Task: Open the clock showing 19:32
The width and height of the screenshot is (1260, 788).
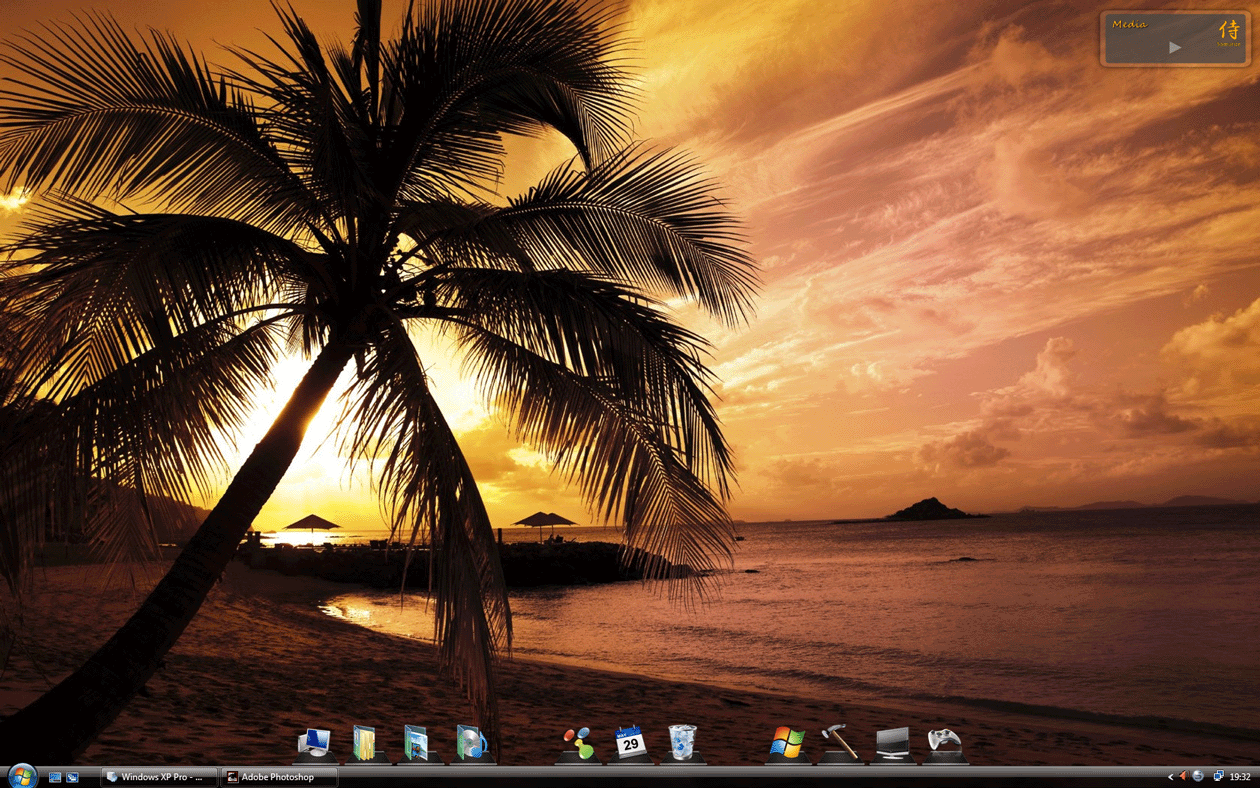Action: coord(1240,777)
